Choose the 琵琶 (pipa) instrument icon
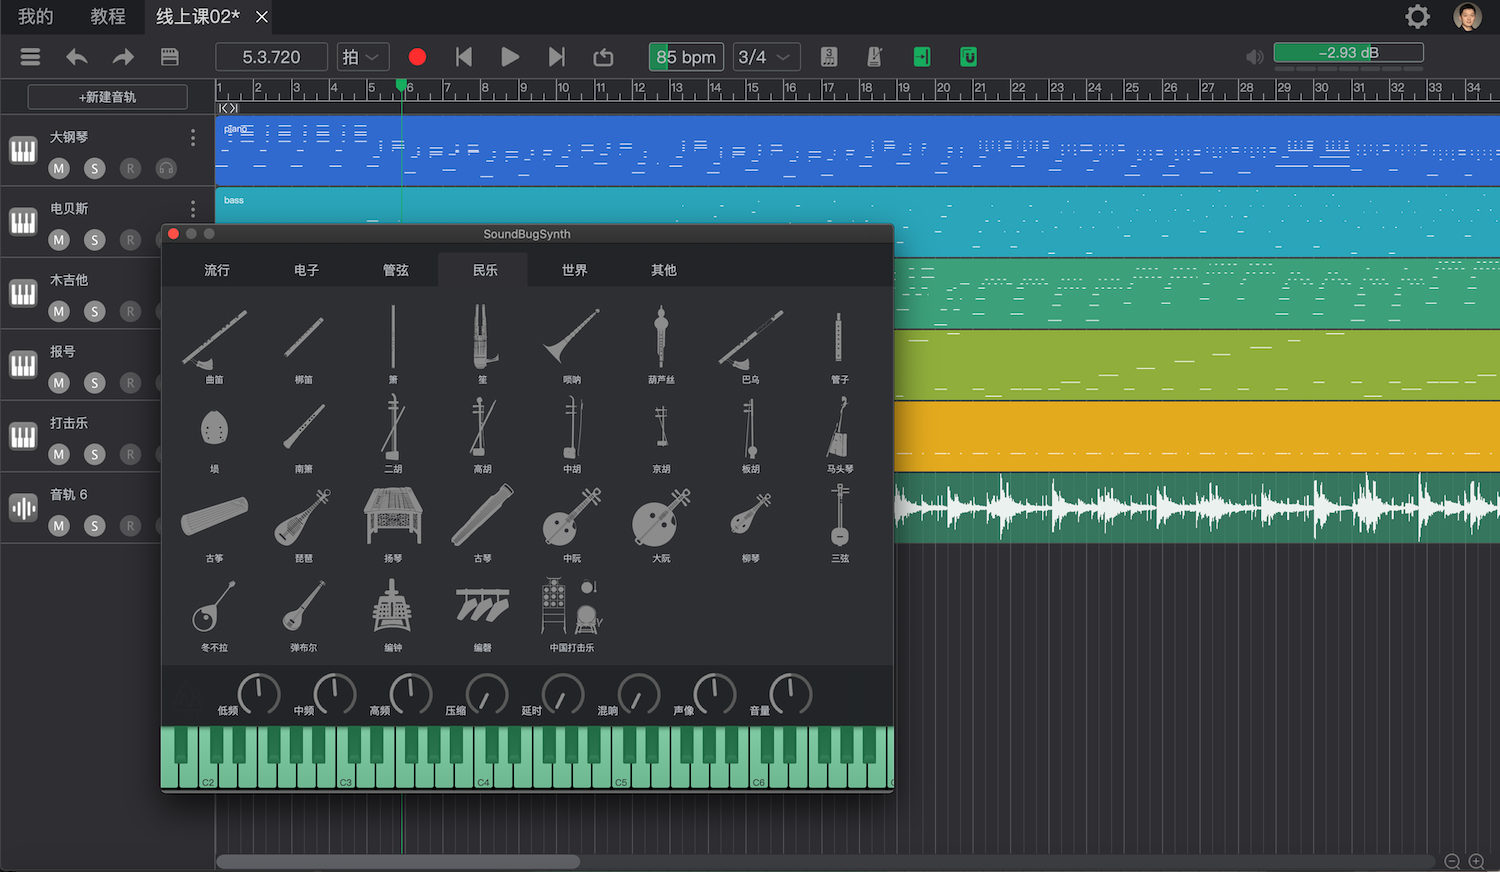The height and width of the screenshot is (872, 1500). (x=303, y=518)
